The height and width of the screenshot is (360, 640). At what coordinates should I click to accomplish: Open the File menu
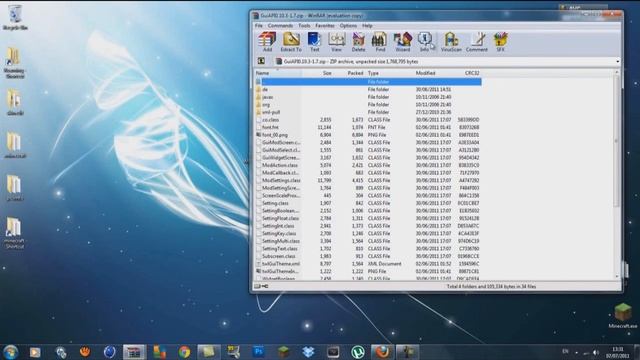click(259, 25)
